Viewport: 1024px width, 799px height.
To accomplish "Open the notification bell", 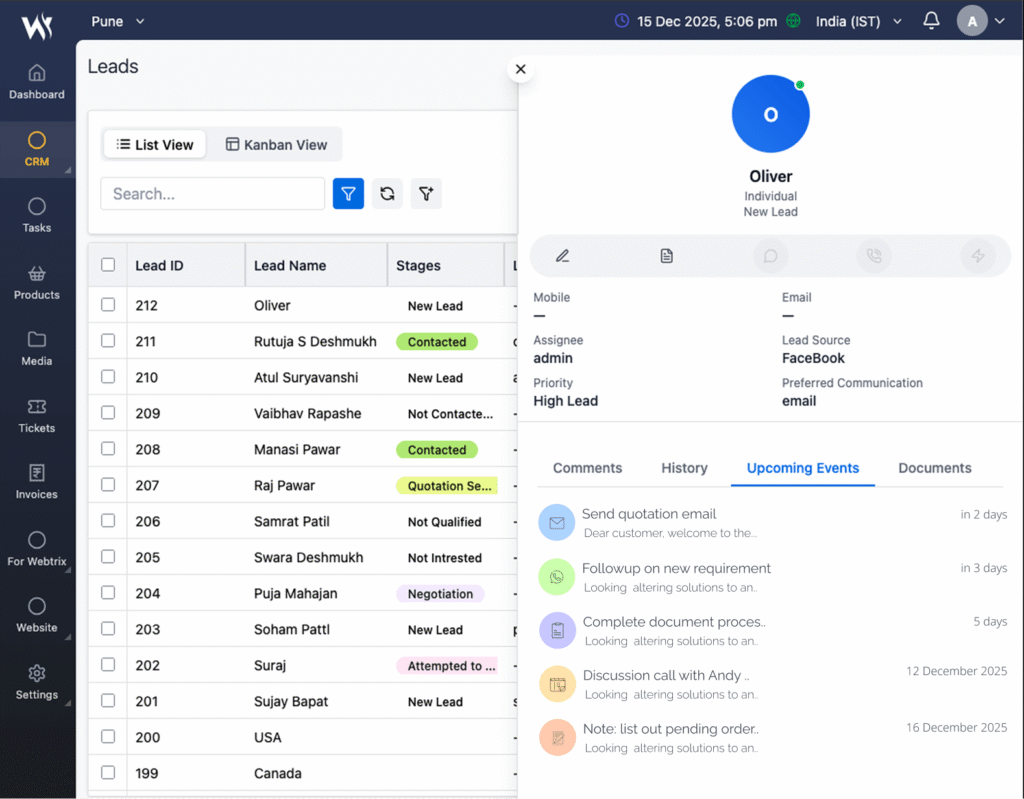I will [931, 21].
